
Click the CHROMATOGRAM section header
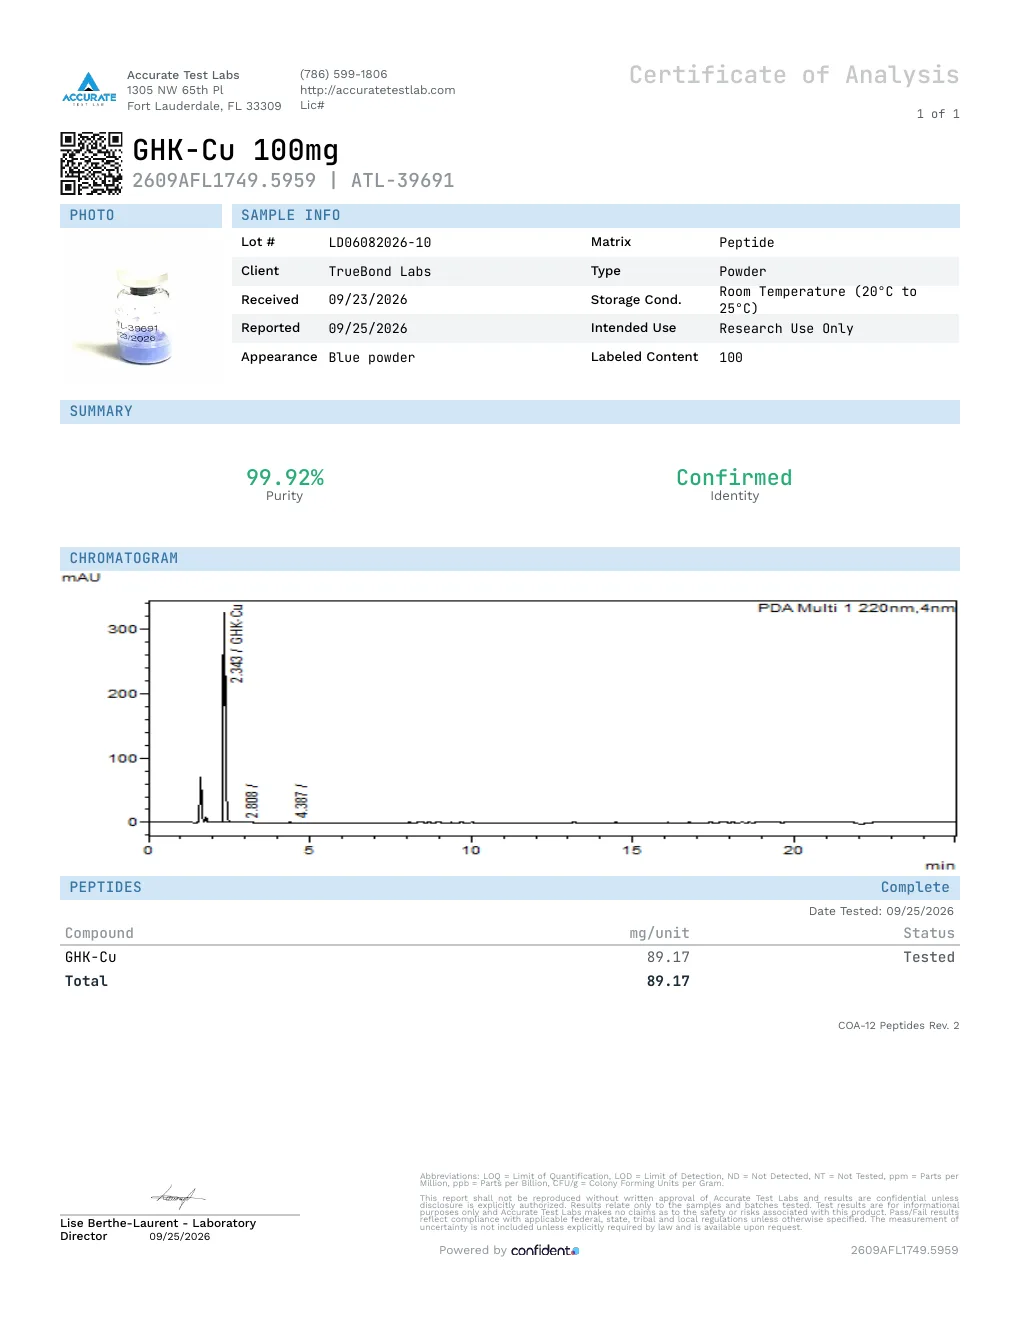(510, 559)
